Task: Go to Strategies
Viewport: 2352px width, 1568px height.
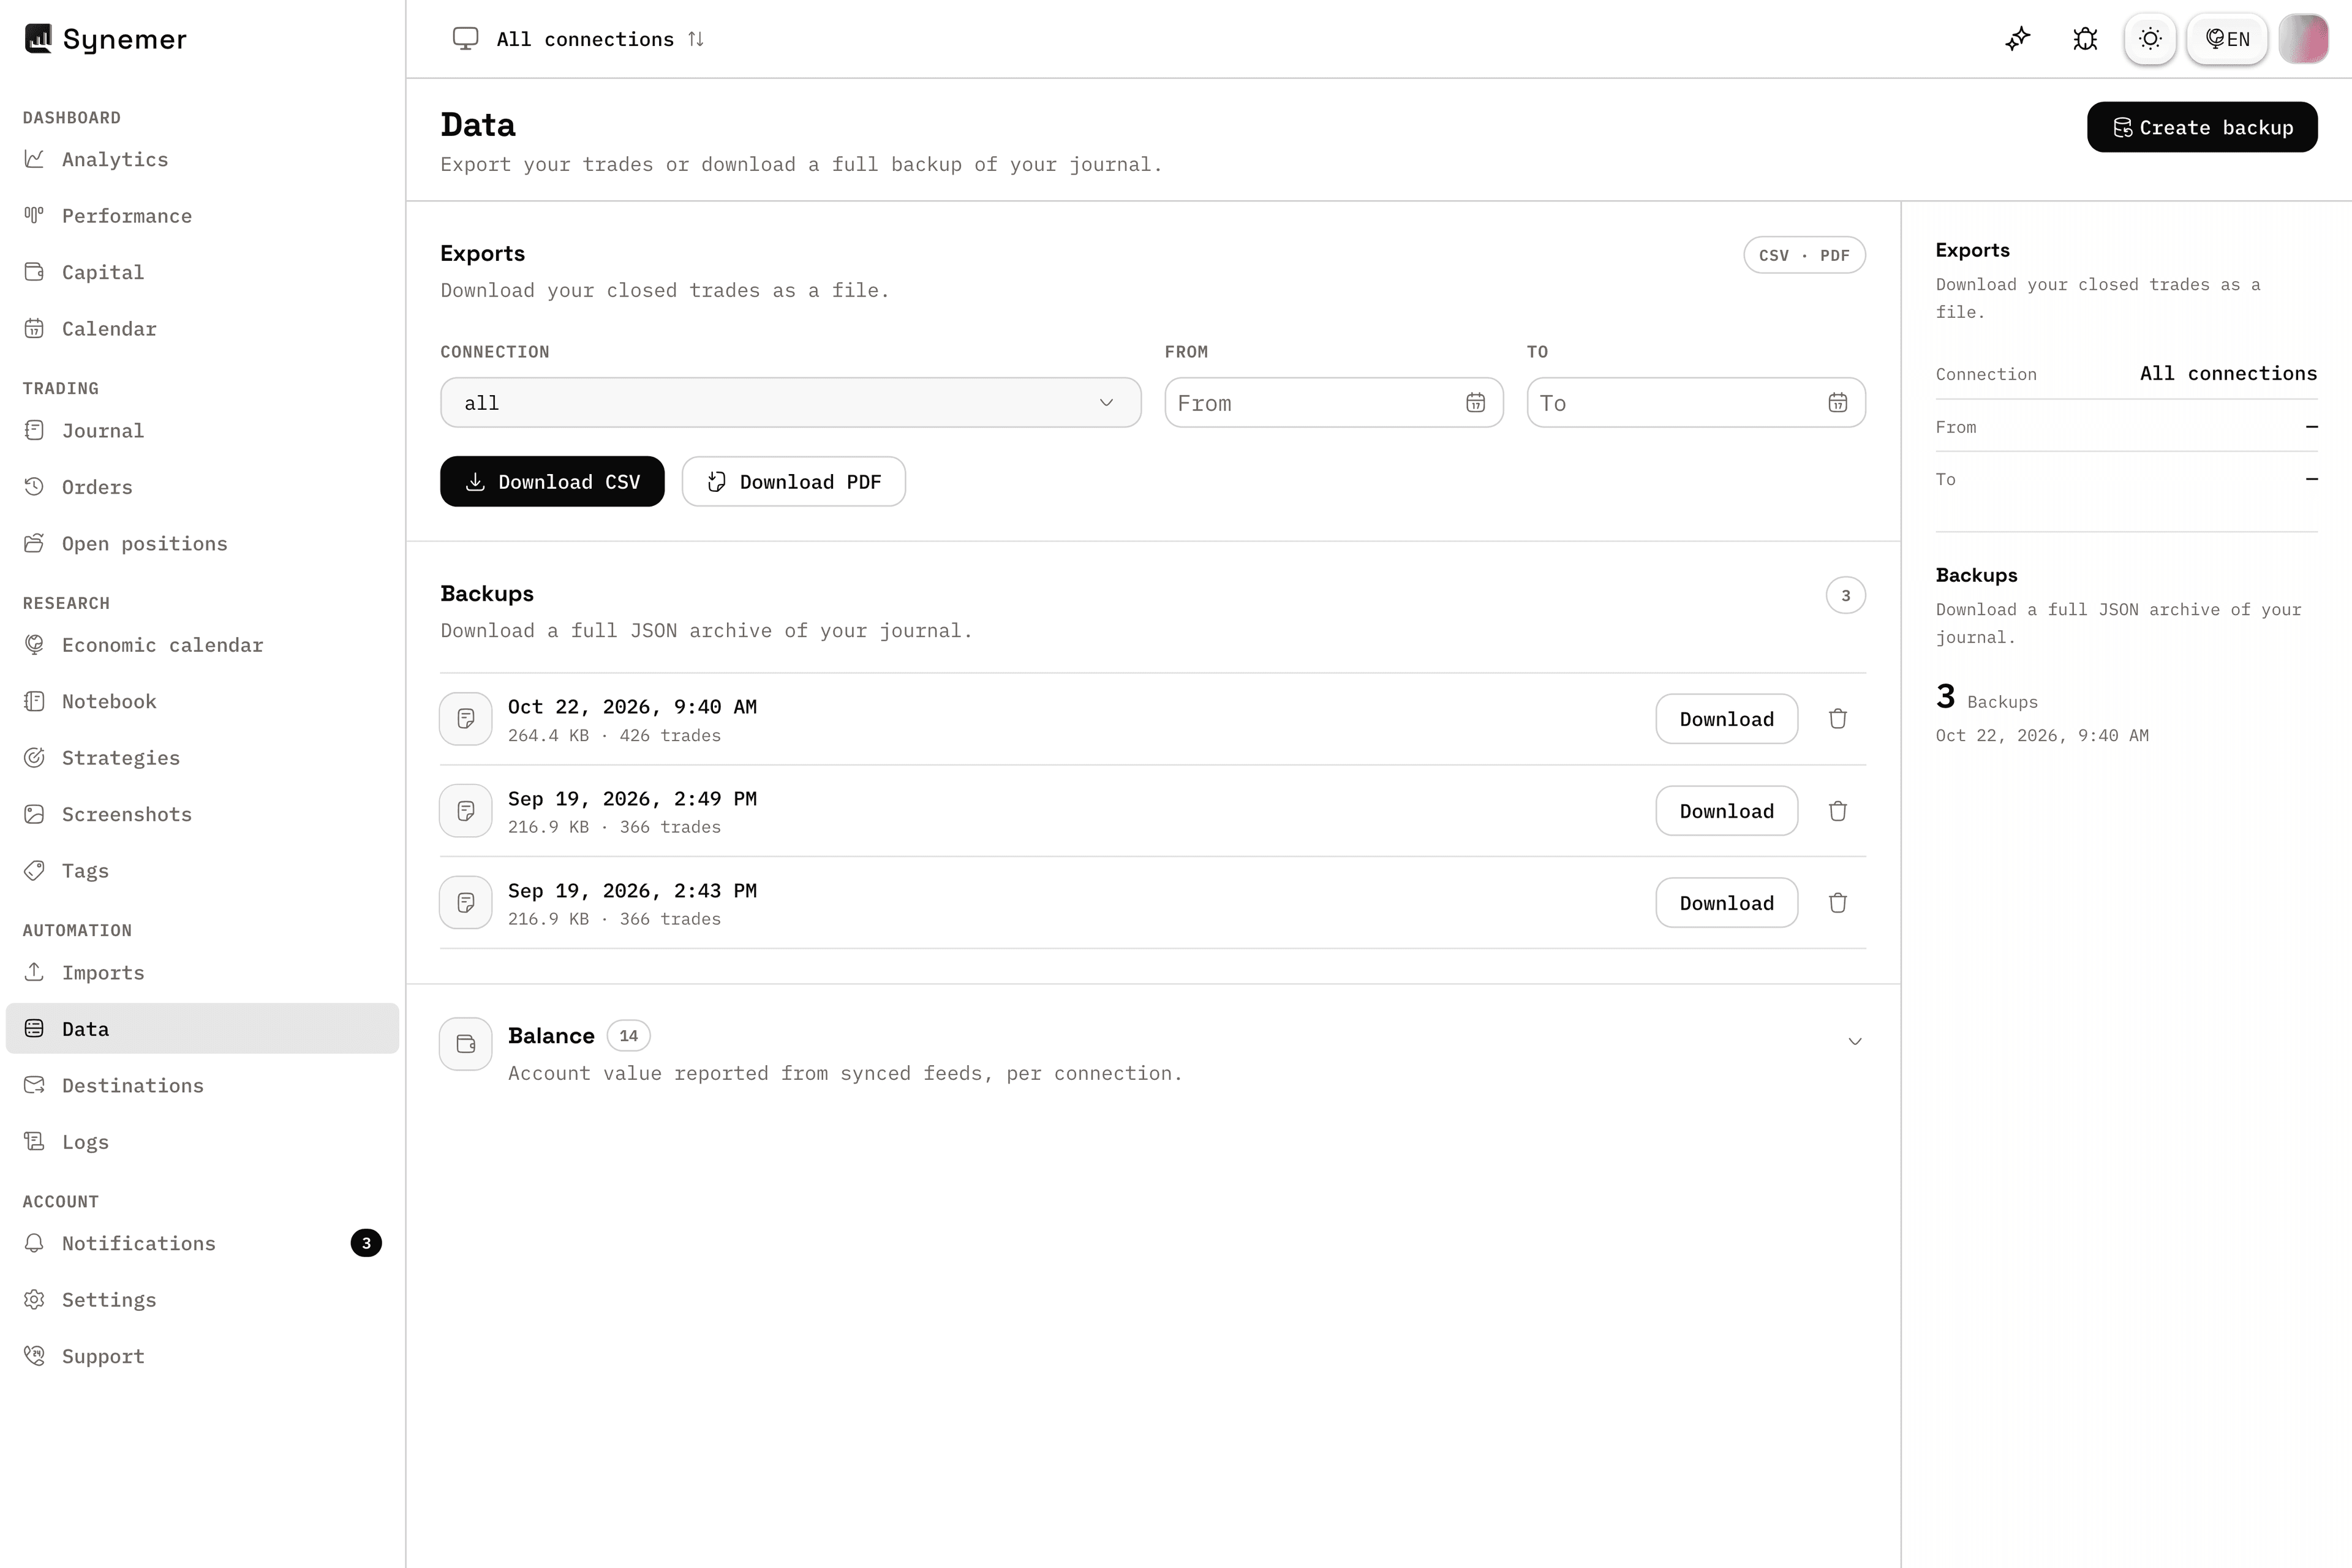Action: point(202,758)
